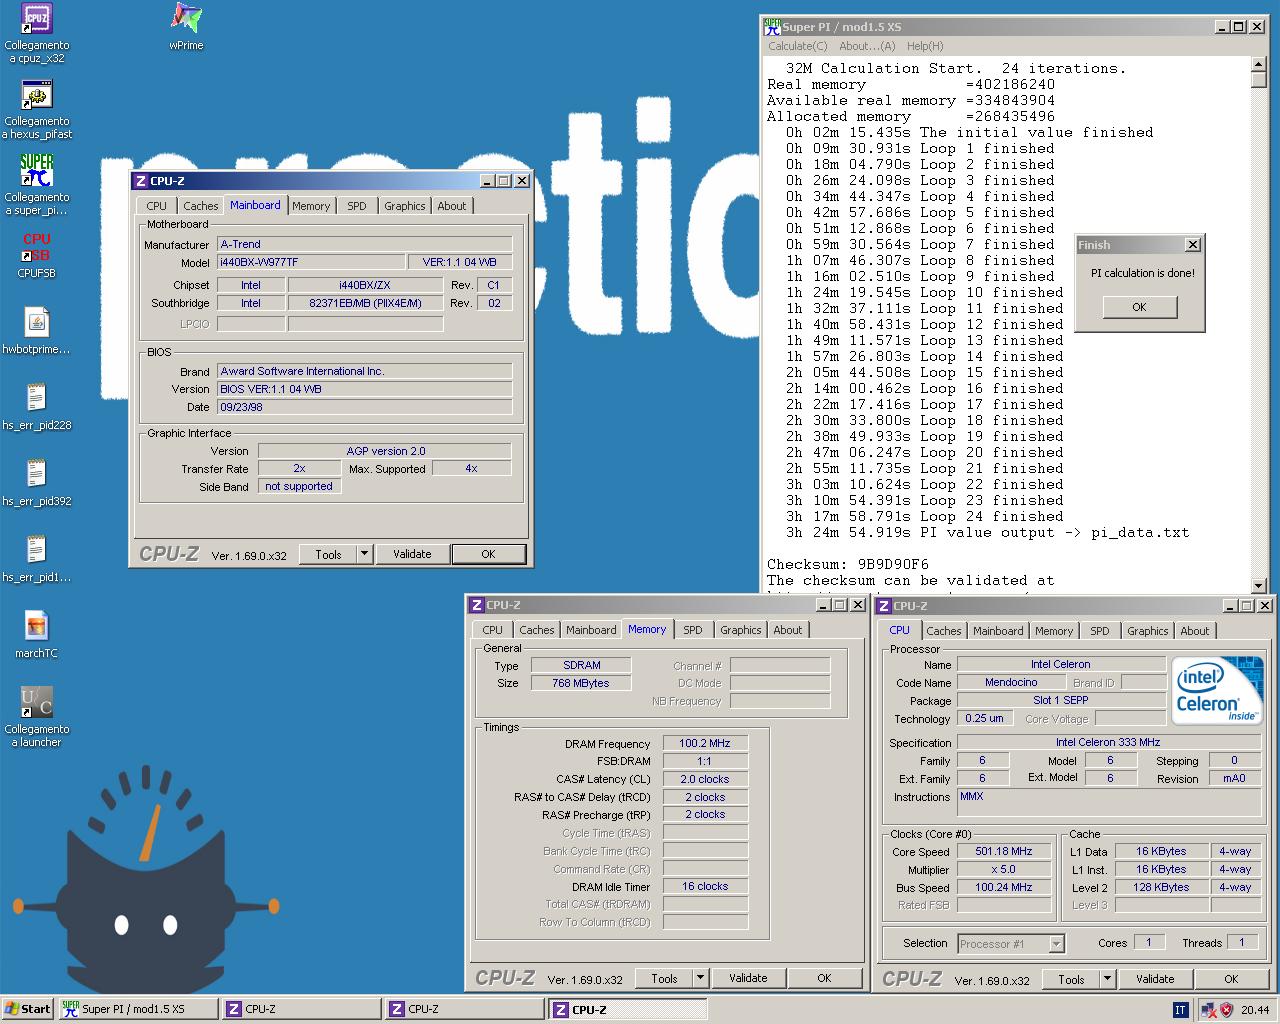
Task: Click the CPU-Z CPU window title icon
Action: click(x=884, y=606)
